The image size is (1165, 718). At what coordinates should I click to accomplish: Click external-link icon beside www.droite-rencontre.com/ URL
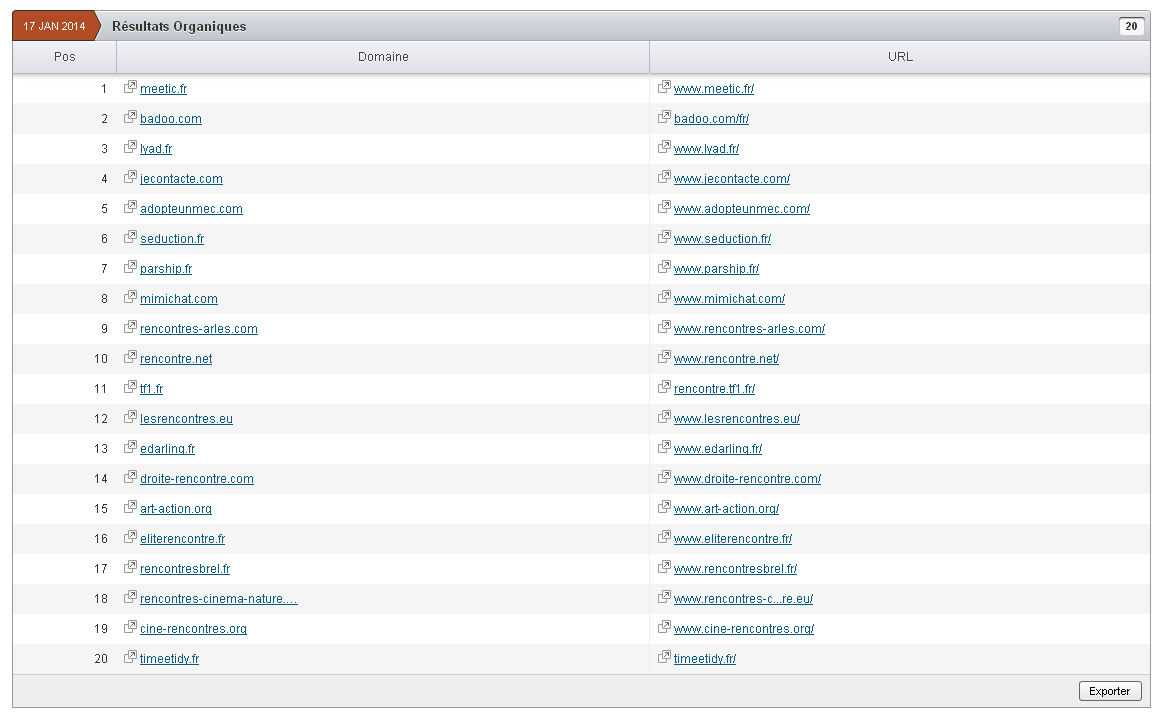pyautogui.click(x=664, y=476)
